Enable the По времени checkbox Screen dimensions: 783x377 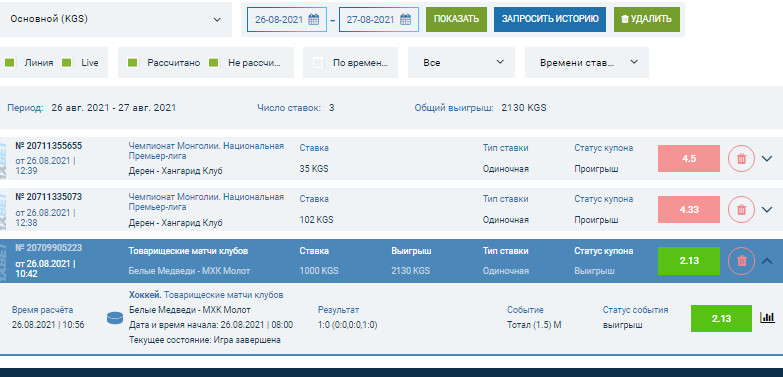pyautogui.click(x=318, y=63)
